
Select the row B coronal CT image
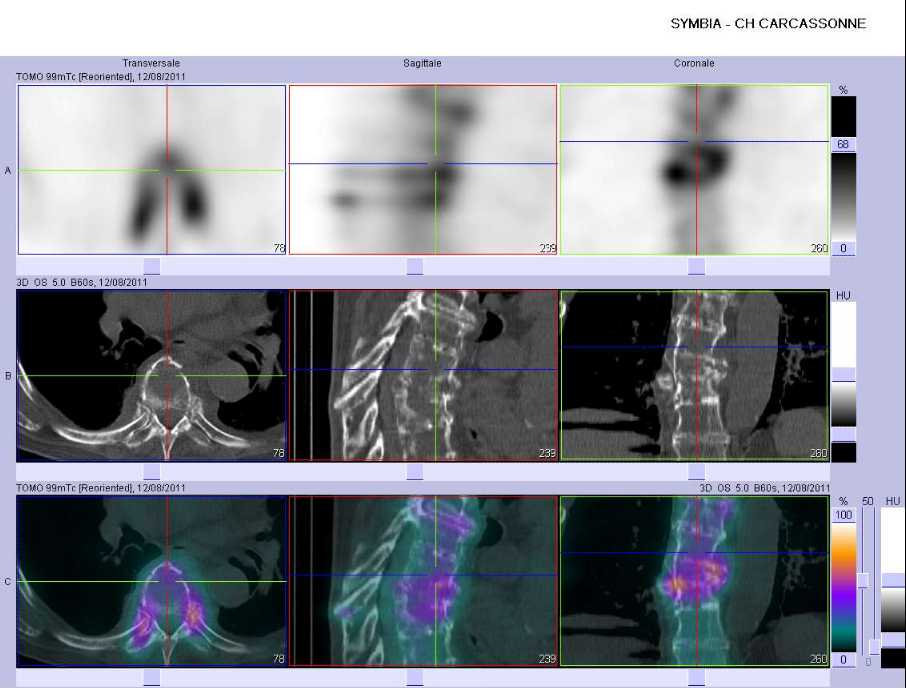[695, 375]
